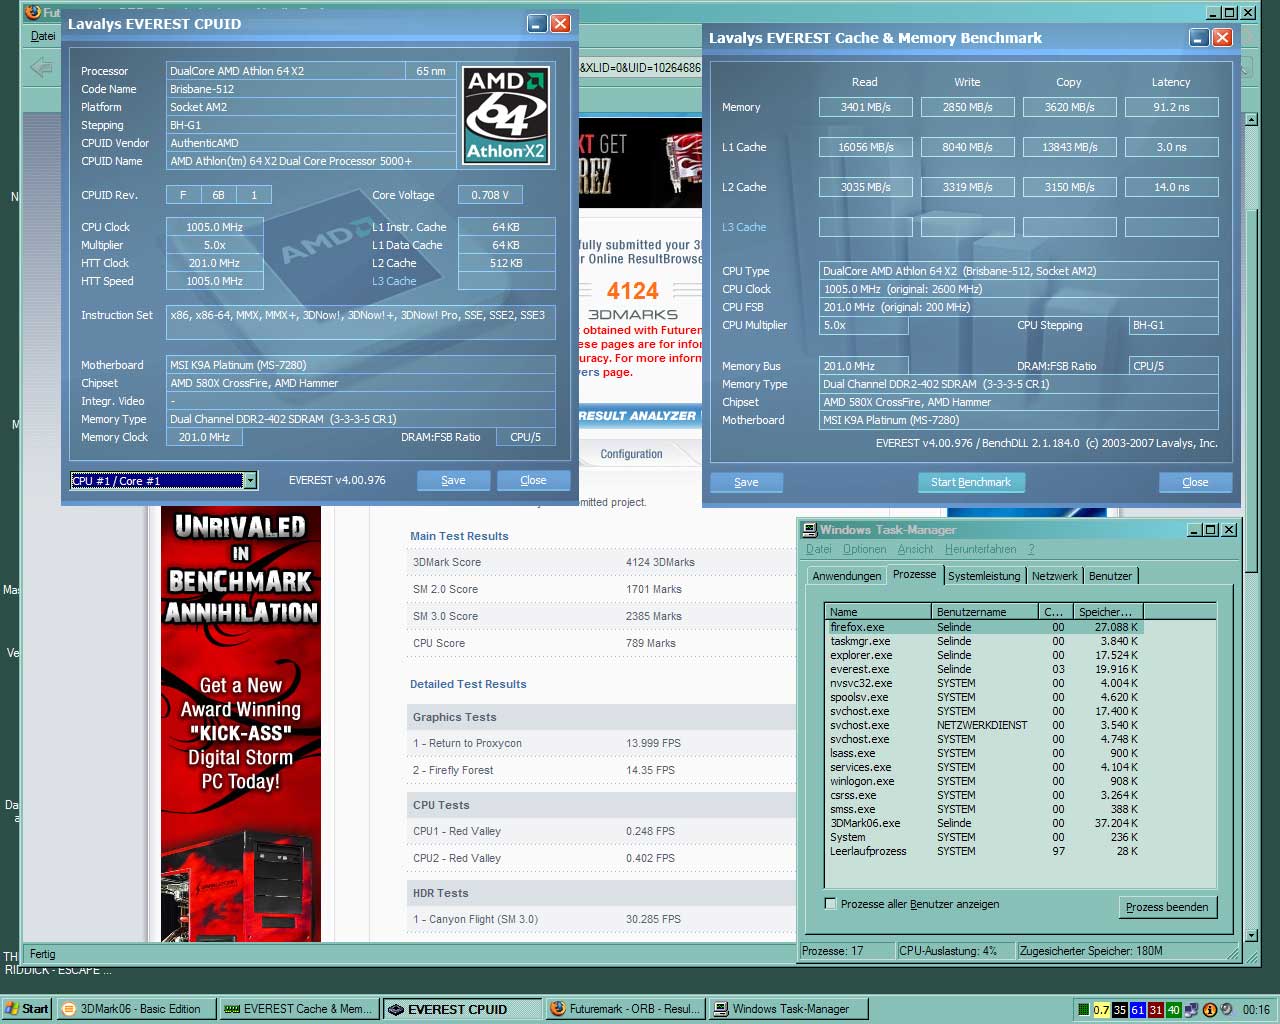
Task: Open Task-Manager Optionen menu
Action: (x=864, y=549)
